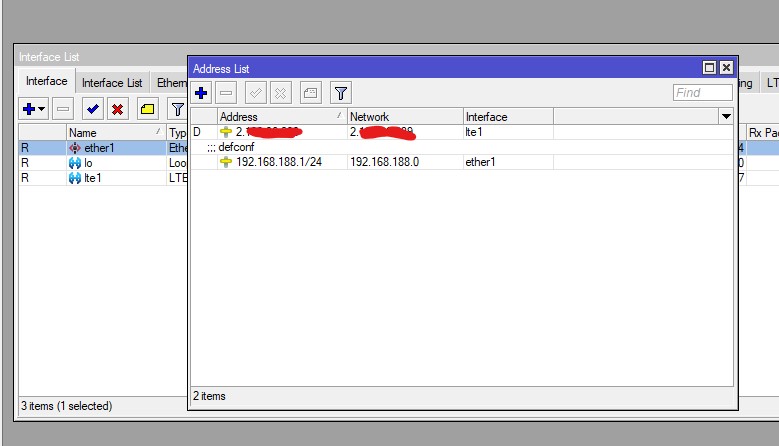Click yellow comment icon in Interface List
779x446 pixels.
[x=147, y=109]
